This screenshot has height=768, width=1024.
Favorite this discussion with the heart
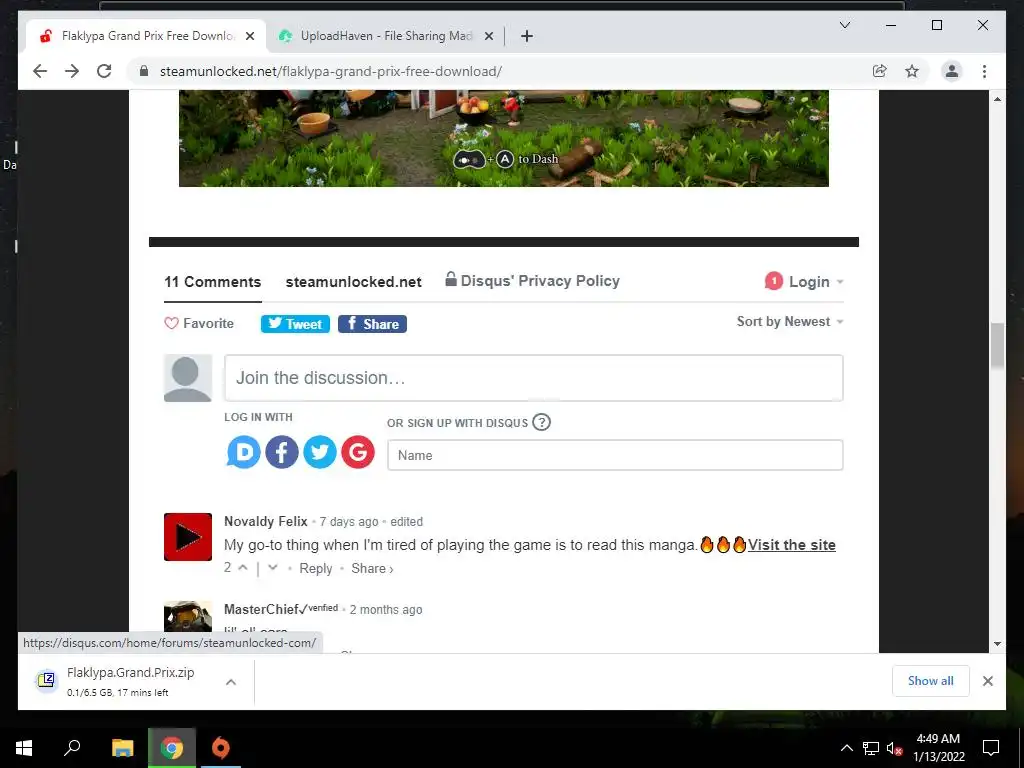[x=199, y=323]
